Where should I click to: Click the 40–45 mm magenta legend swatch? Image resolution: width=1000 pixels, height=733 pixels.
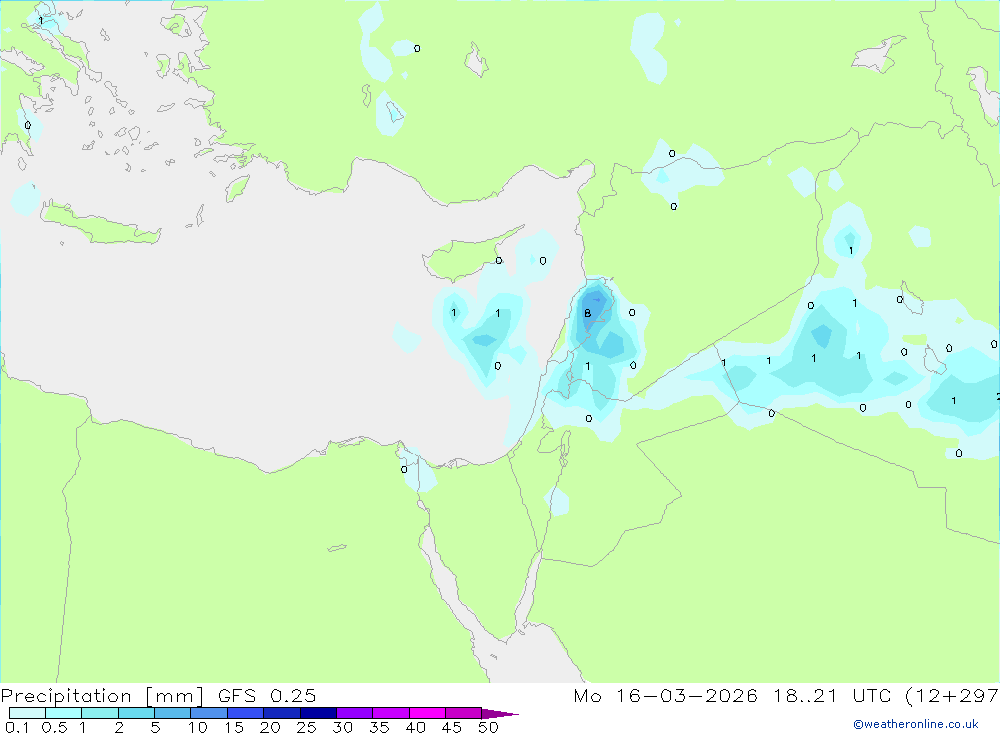[427, 713]
